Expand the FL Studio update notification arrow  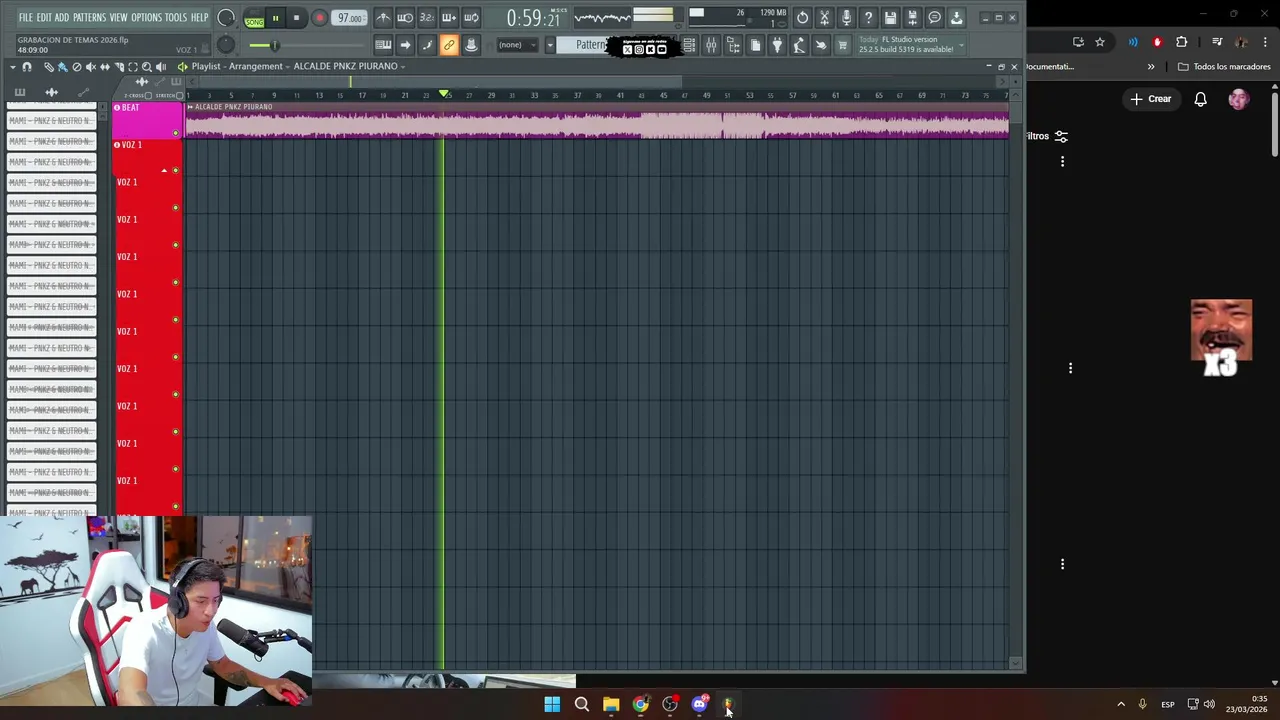961,45
